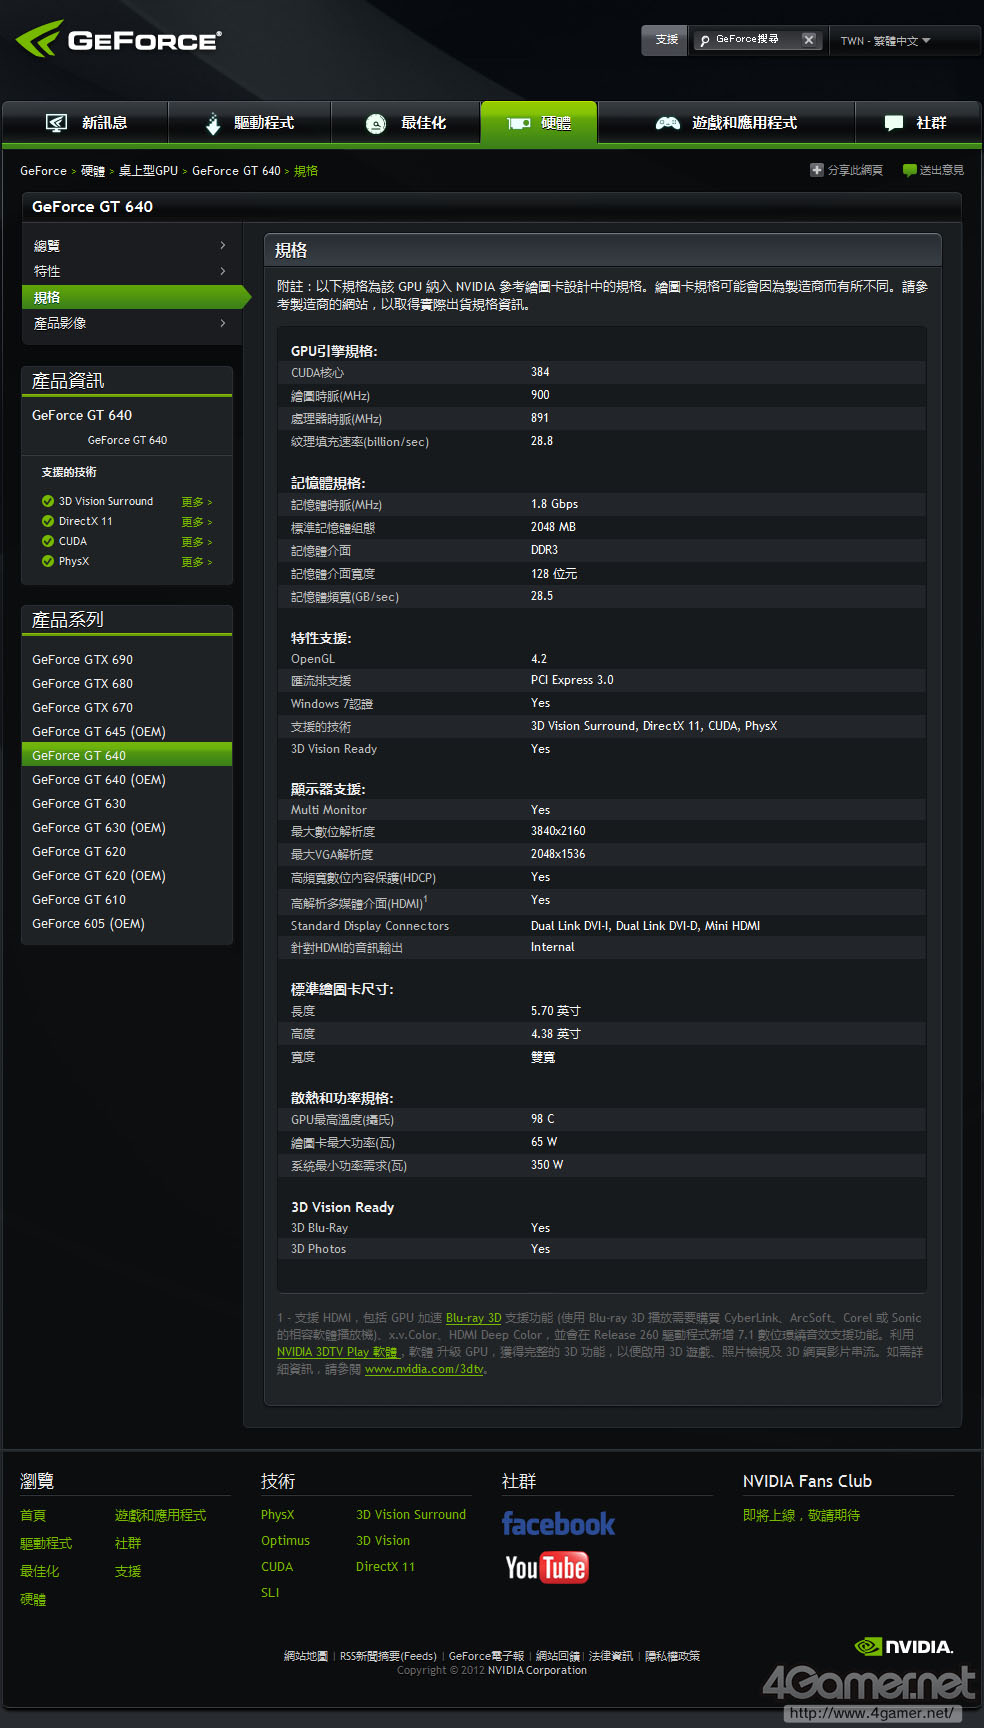Click the GeForce breadcrumb link
The width and height of the screenshot is (984, 1728).
point(43,171)
